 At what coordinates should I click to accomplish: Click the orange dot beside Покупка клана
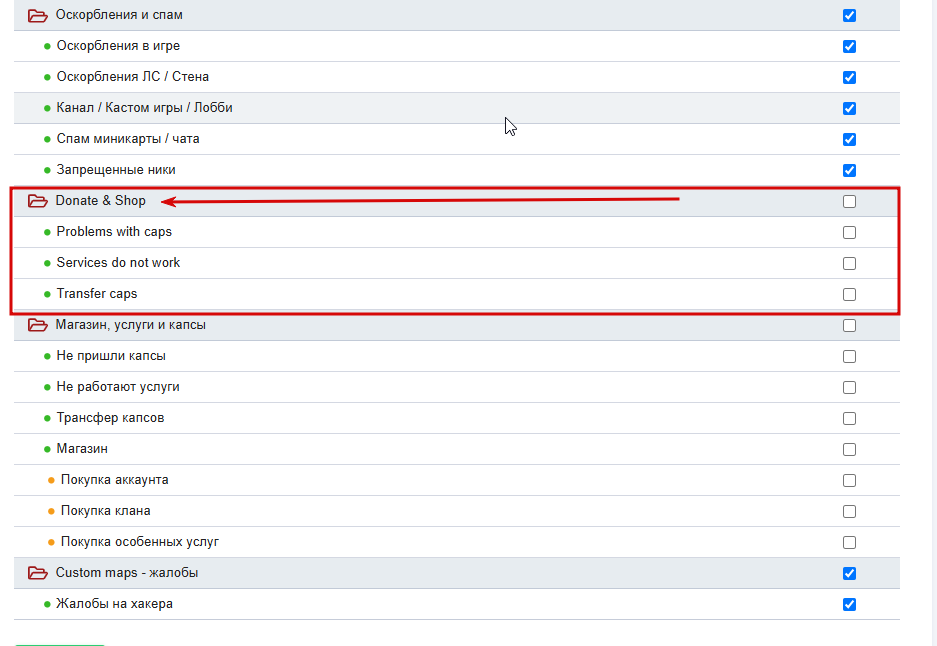point(51,512)
